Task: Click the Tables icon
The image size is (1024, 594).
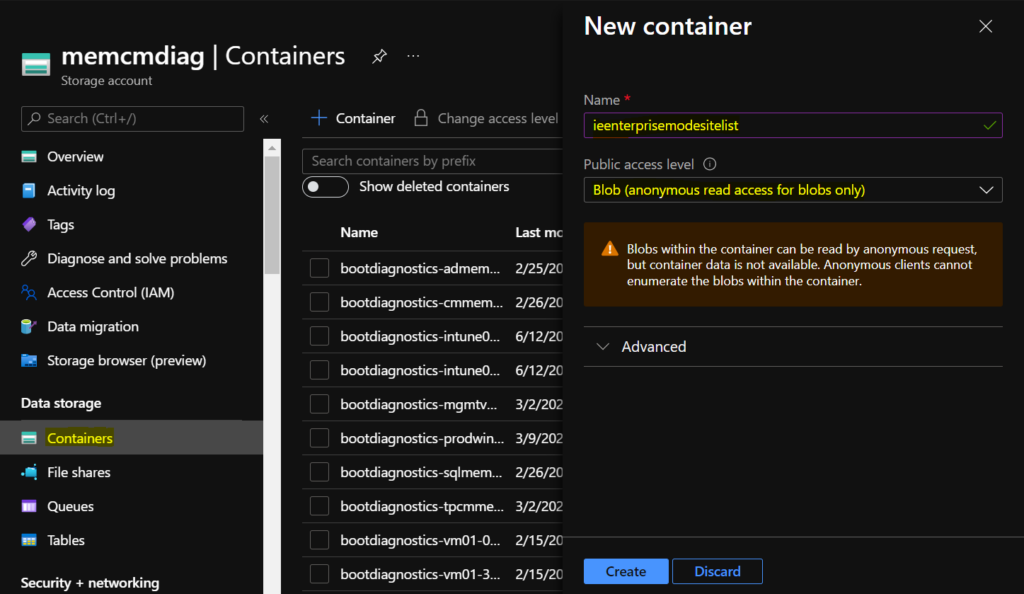Action: coord(29,540)
